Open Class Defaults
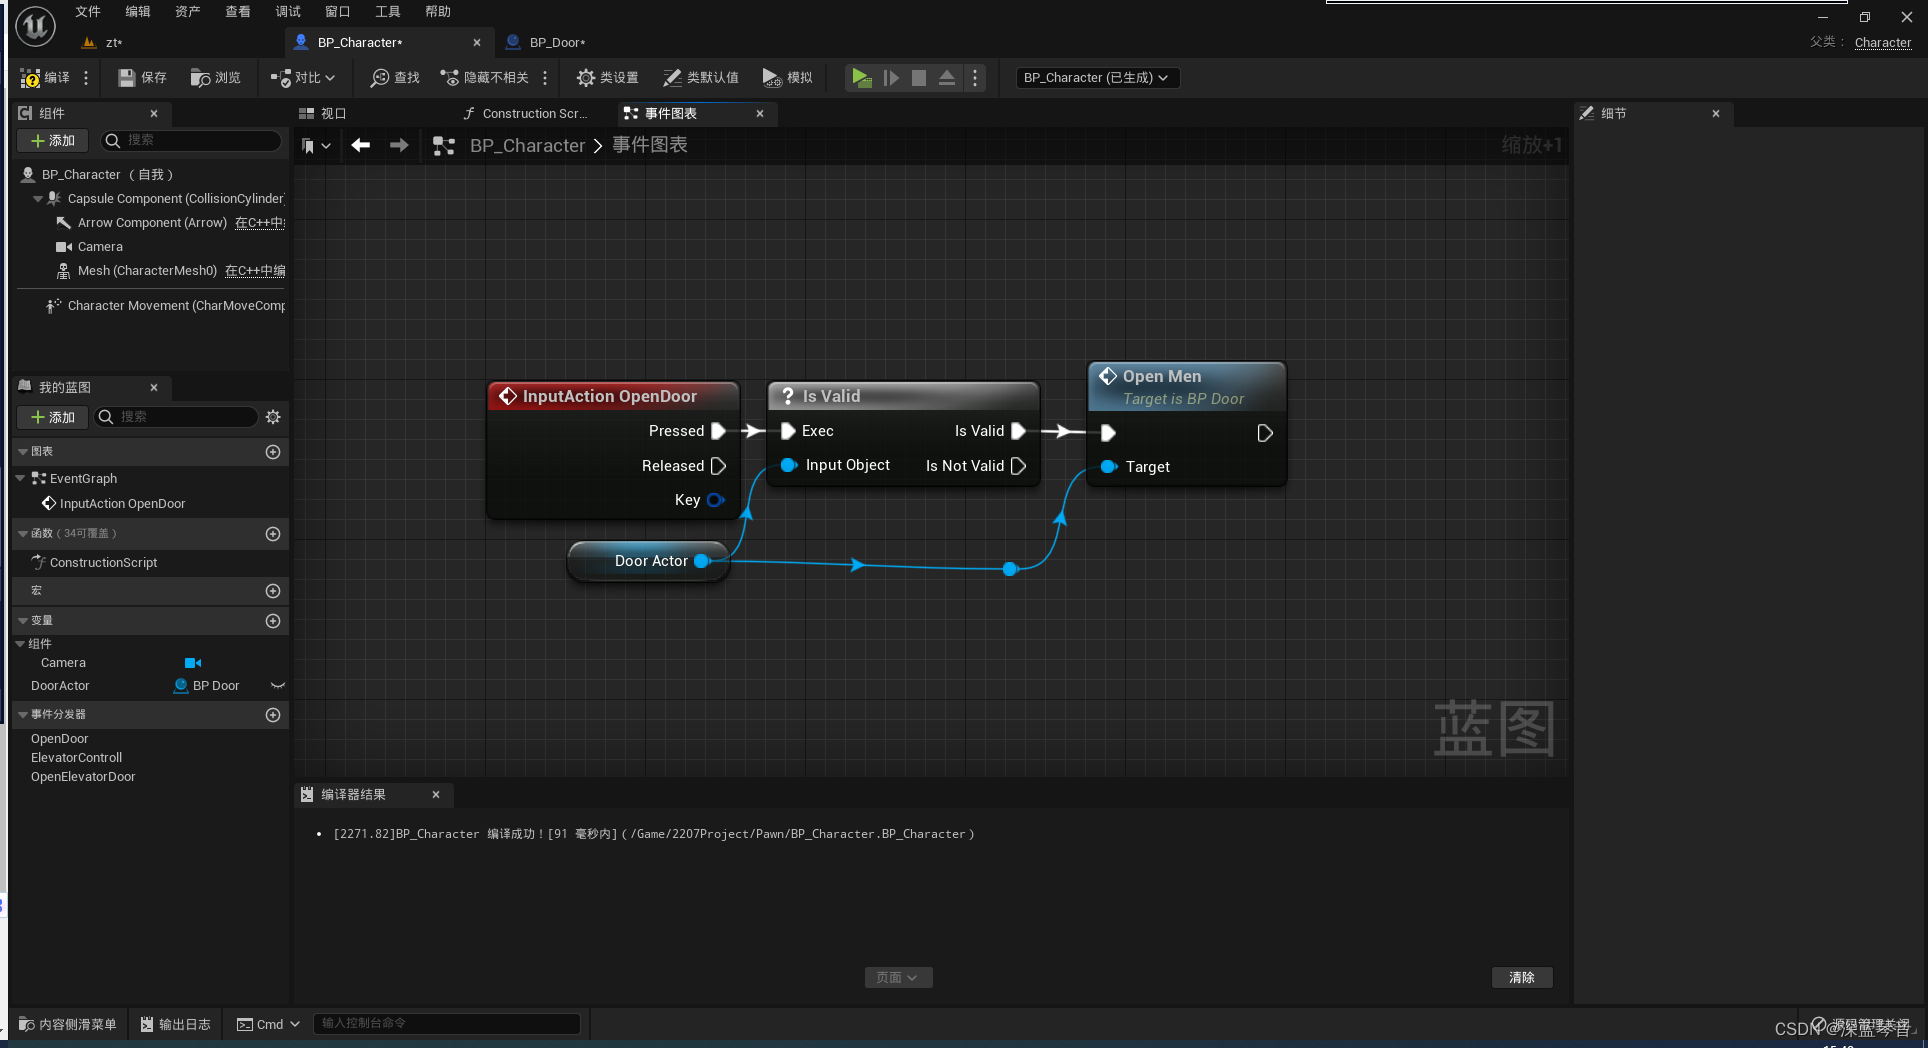 tap(701, 77)
